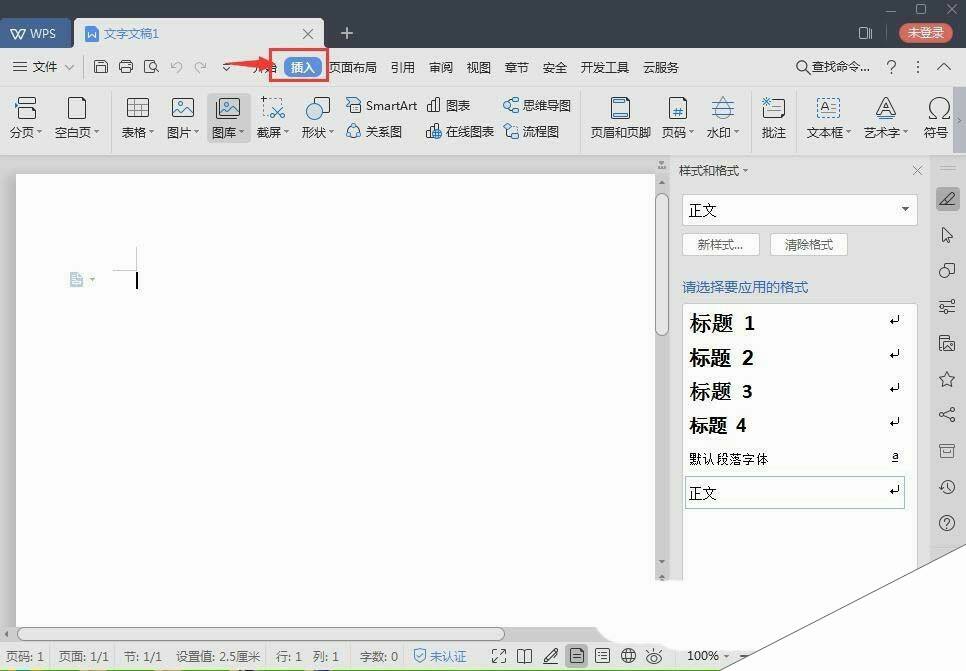This screenshot has height=671, width=966.
Task: Click the online chart (在线图表) icon
Action: (460, 131)
